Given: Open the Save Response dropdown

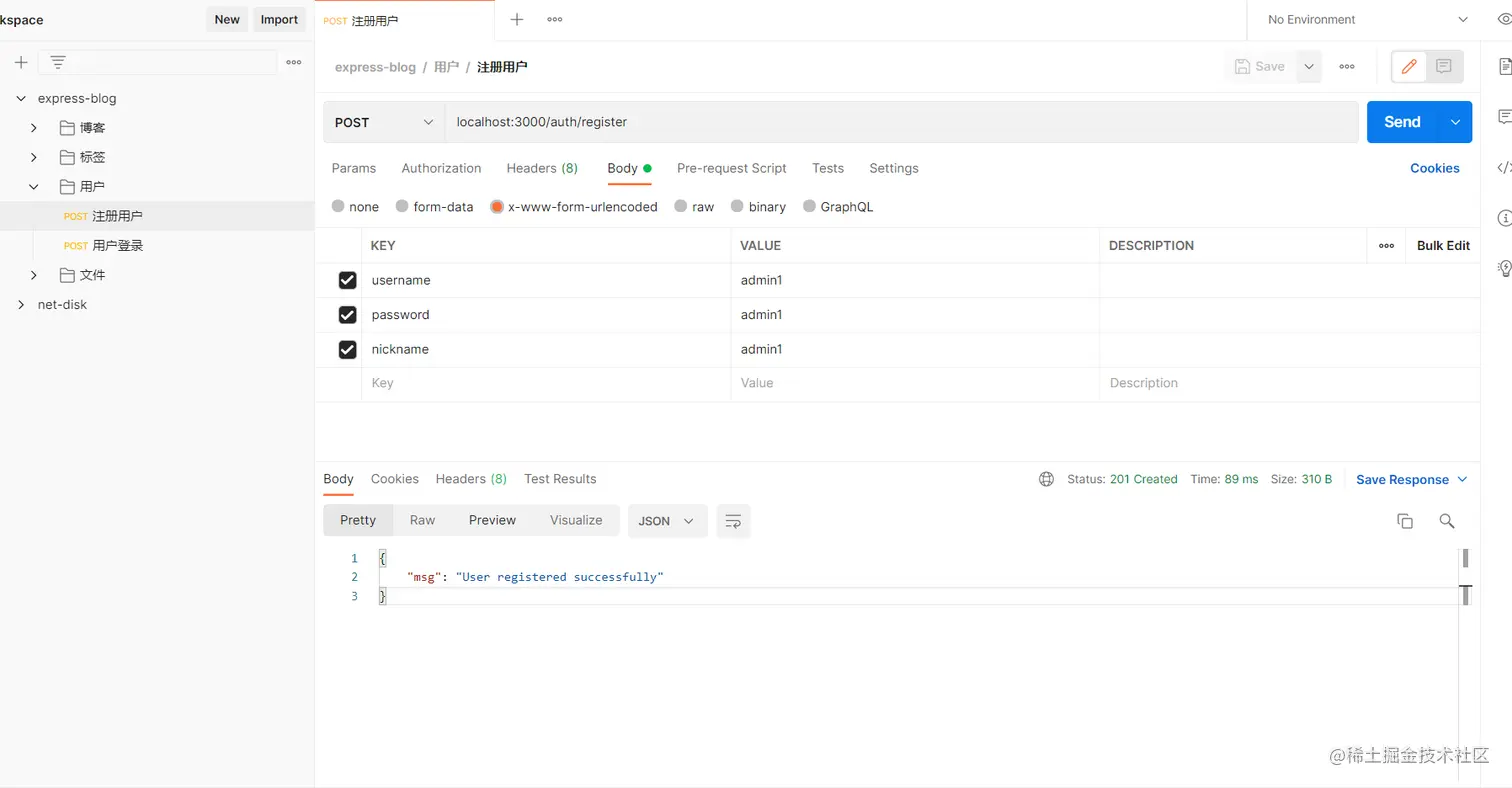Looking at the screenshot, I should click(1411, 479).
